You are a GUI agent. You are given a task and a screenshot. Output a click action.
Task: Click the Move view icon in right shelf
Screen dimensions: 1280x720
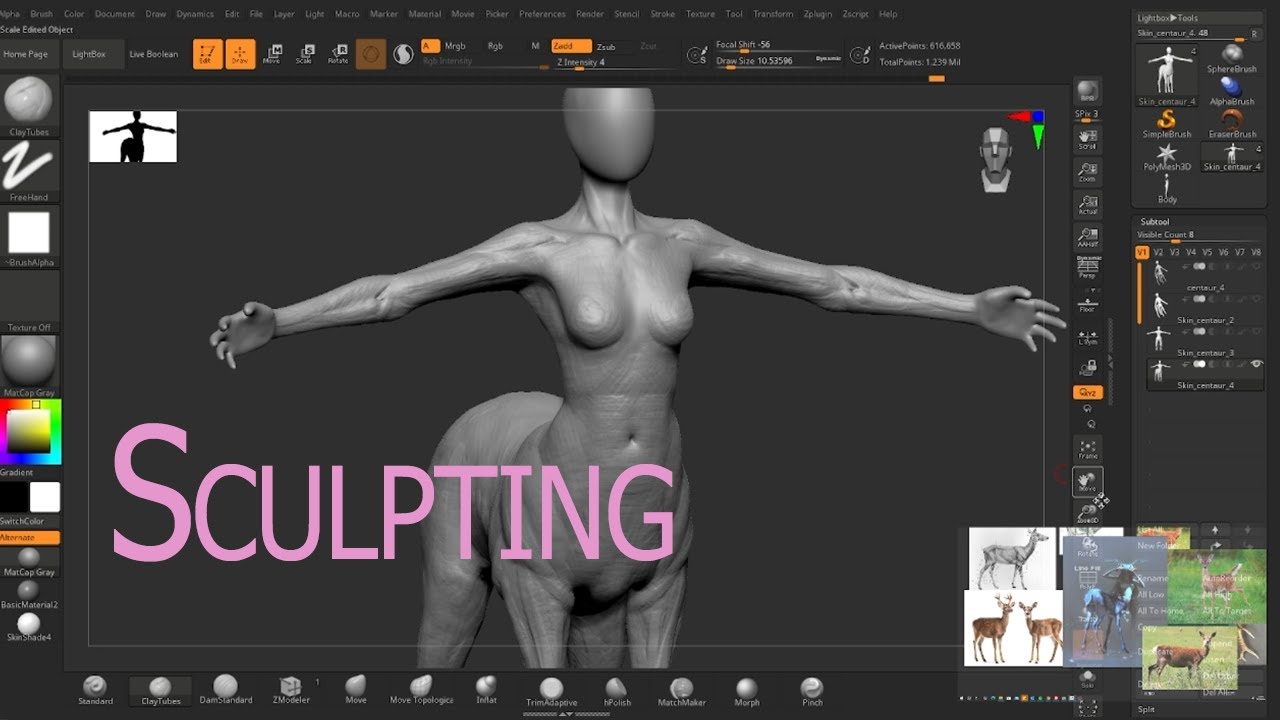pyautogui.click(x=1088, y=482)
